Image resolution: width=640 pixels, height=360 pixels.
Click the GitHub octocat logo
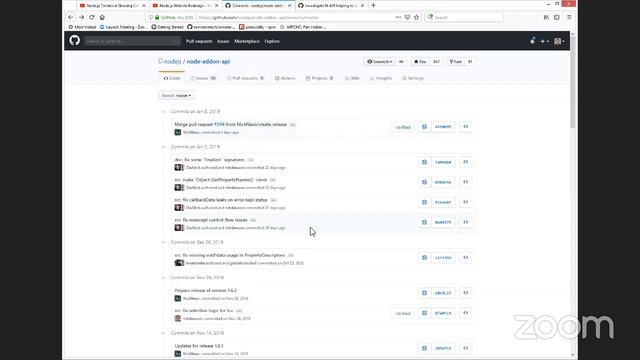coord(74,40)
